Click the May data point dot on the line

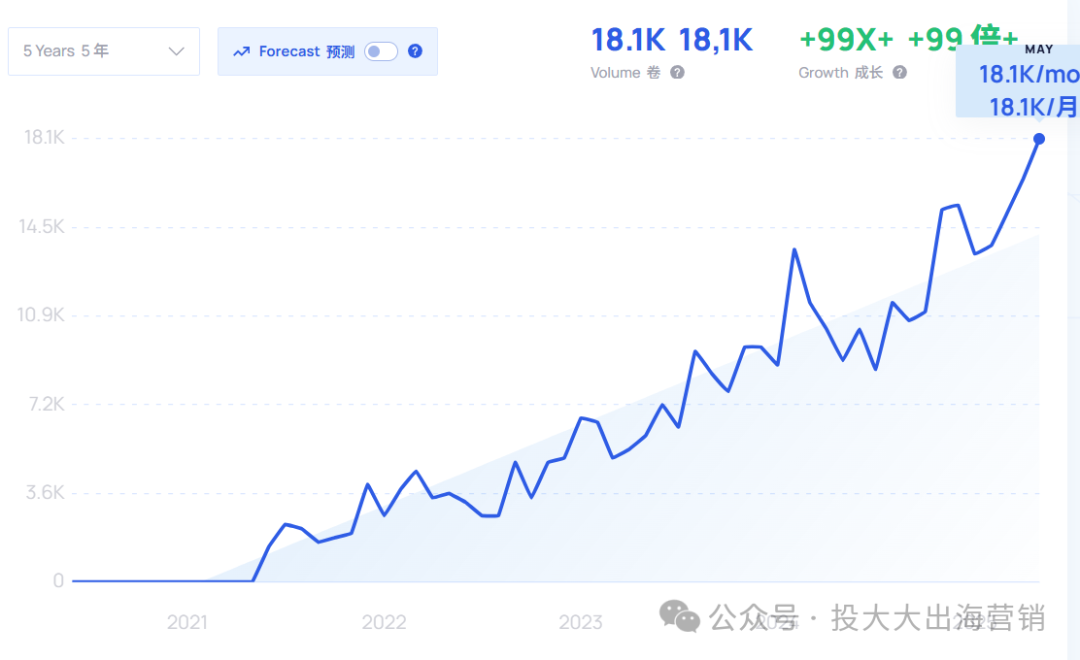[1039, 139]
